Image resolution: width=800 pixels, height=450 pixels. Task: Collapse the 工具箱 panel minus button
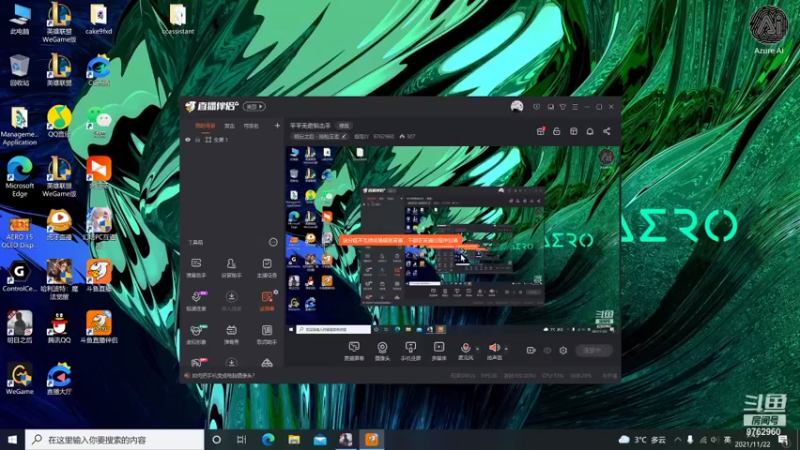click(x=273, y=242)
